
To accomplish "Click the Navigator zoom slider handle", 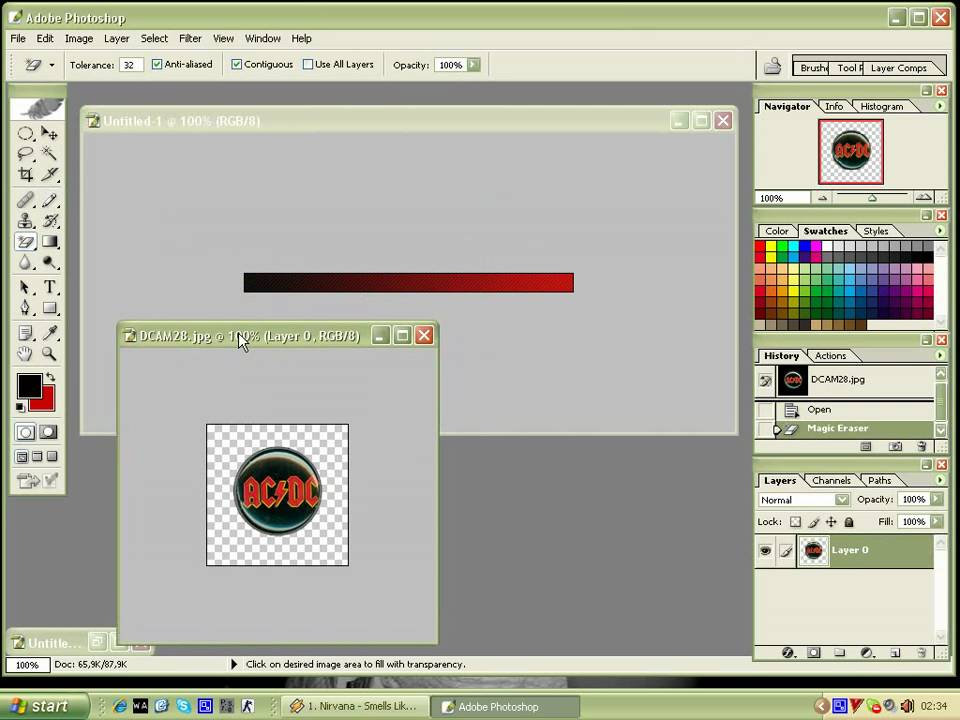I will [x=872, y=198].
